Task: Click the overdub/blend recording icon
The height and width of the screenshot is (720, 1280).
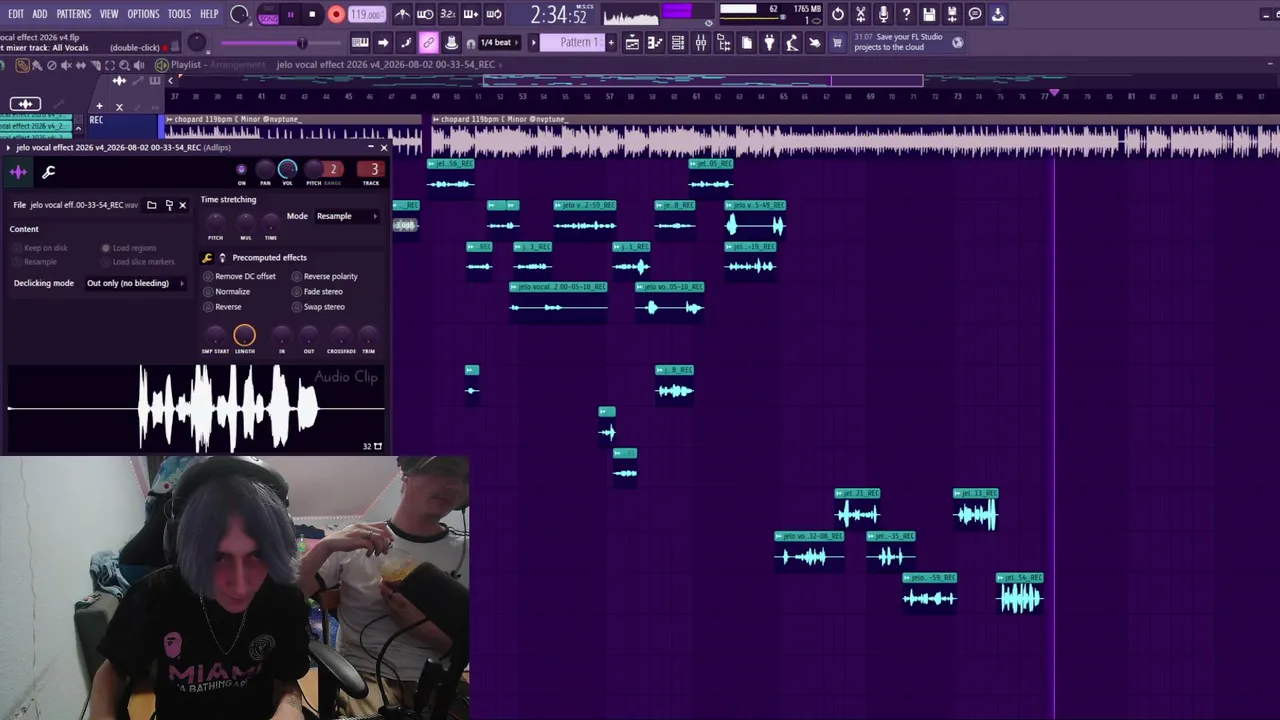Action: pyautogui.click(x=471, y=14)
